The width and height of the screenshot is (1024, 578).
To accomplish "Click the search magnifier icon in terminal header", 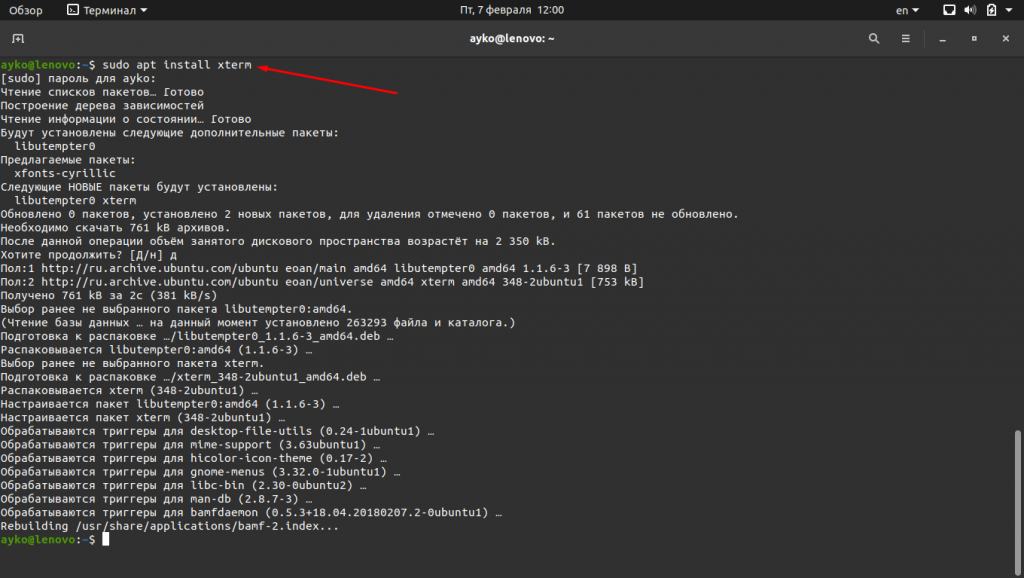I will 874,39.
